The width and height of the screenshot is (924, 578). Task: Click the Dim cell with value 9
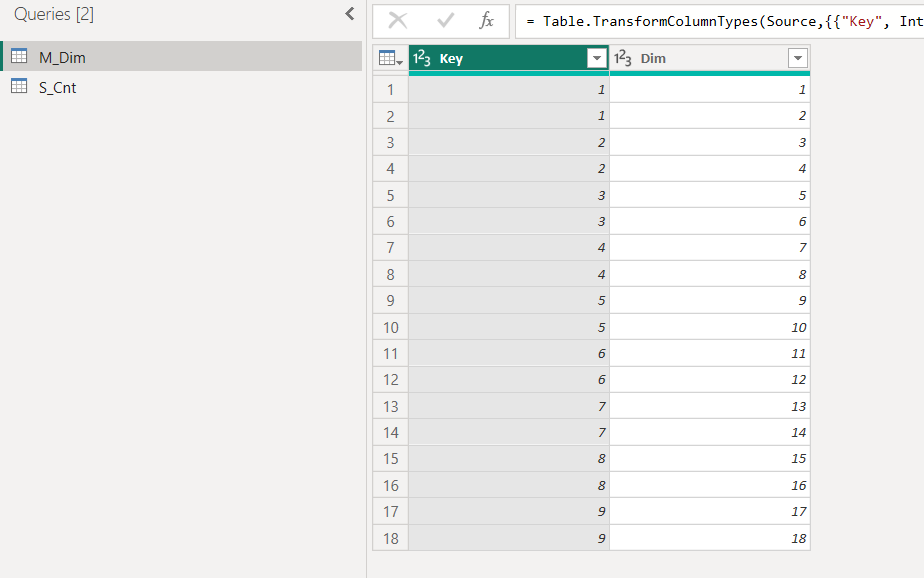click(710, 300)
